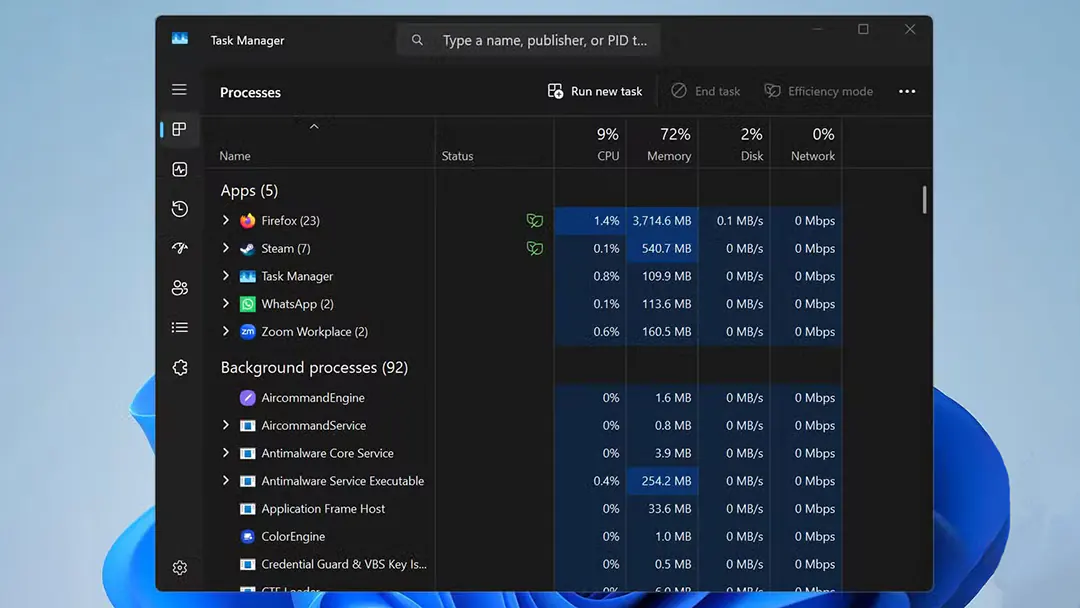Expand the Steam process group
Screen dimensions: 1080x608
pyautogui.click(x=226, y=248)
